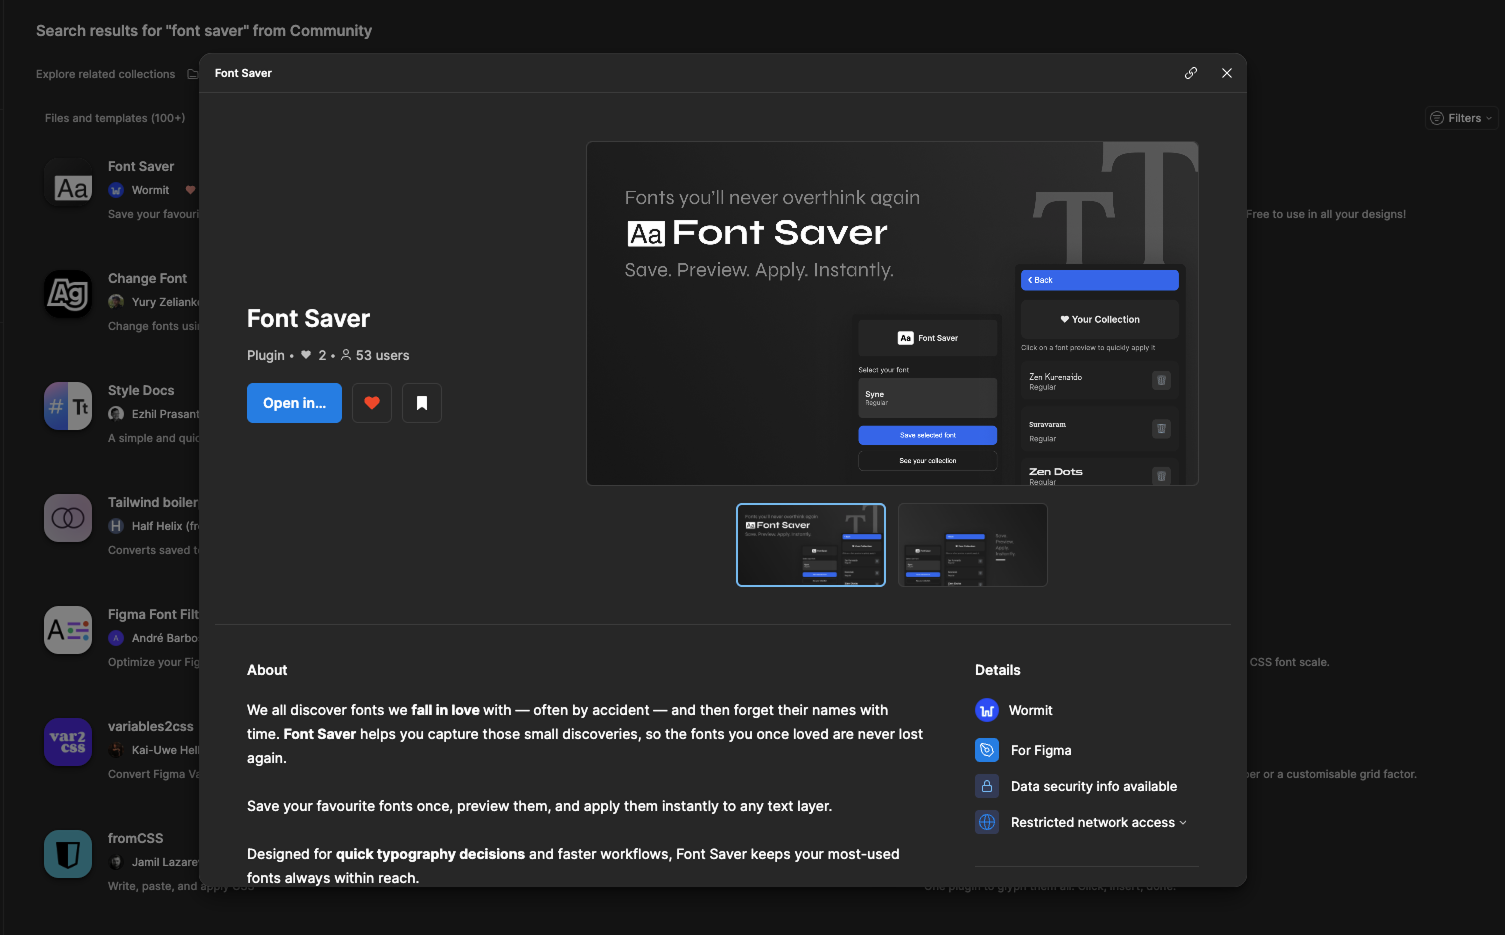
Task: Select the first preview thumbnail
Action: [x=811, y=545]
